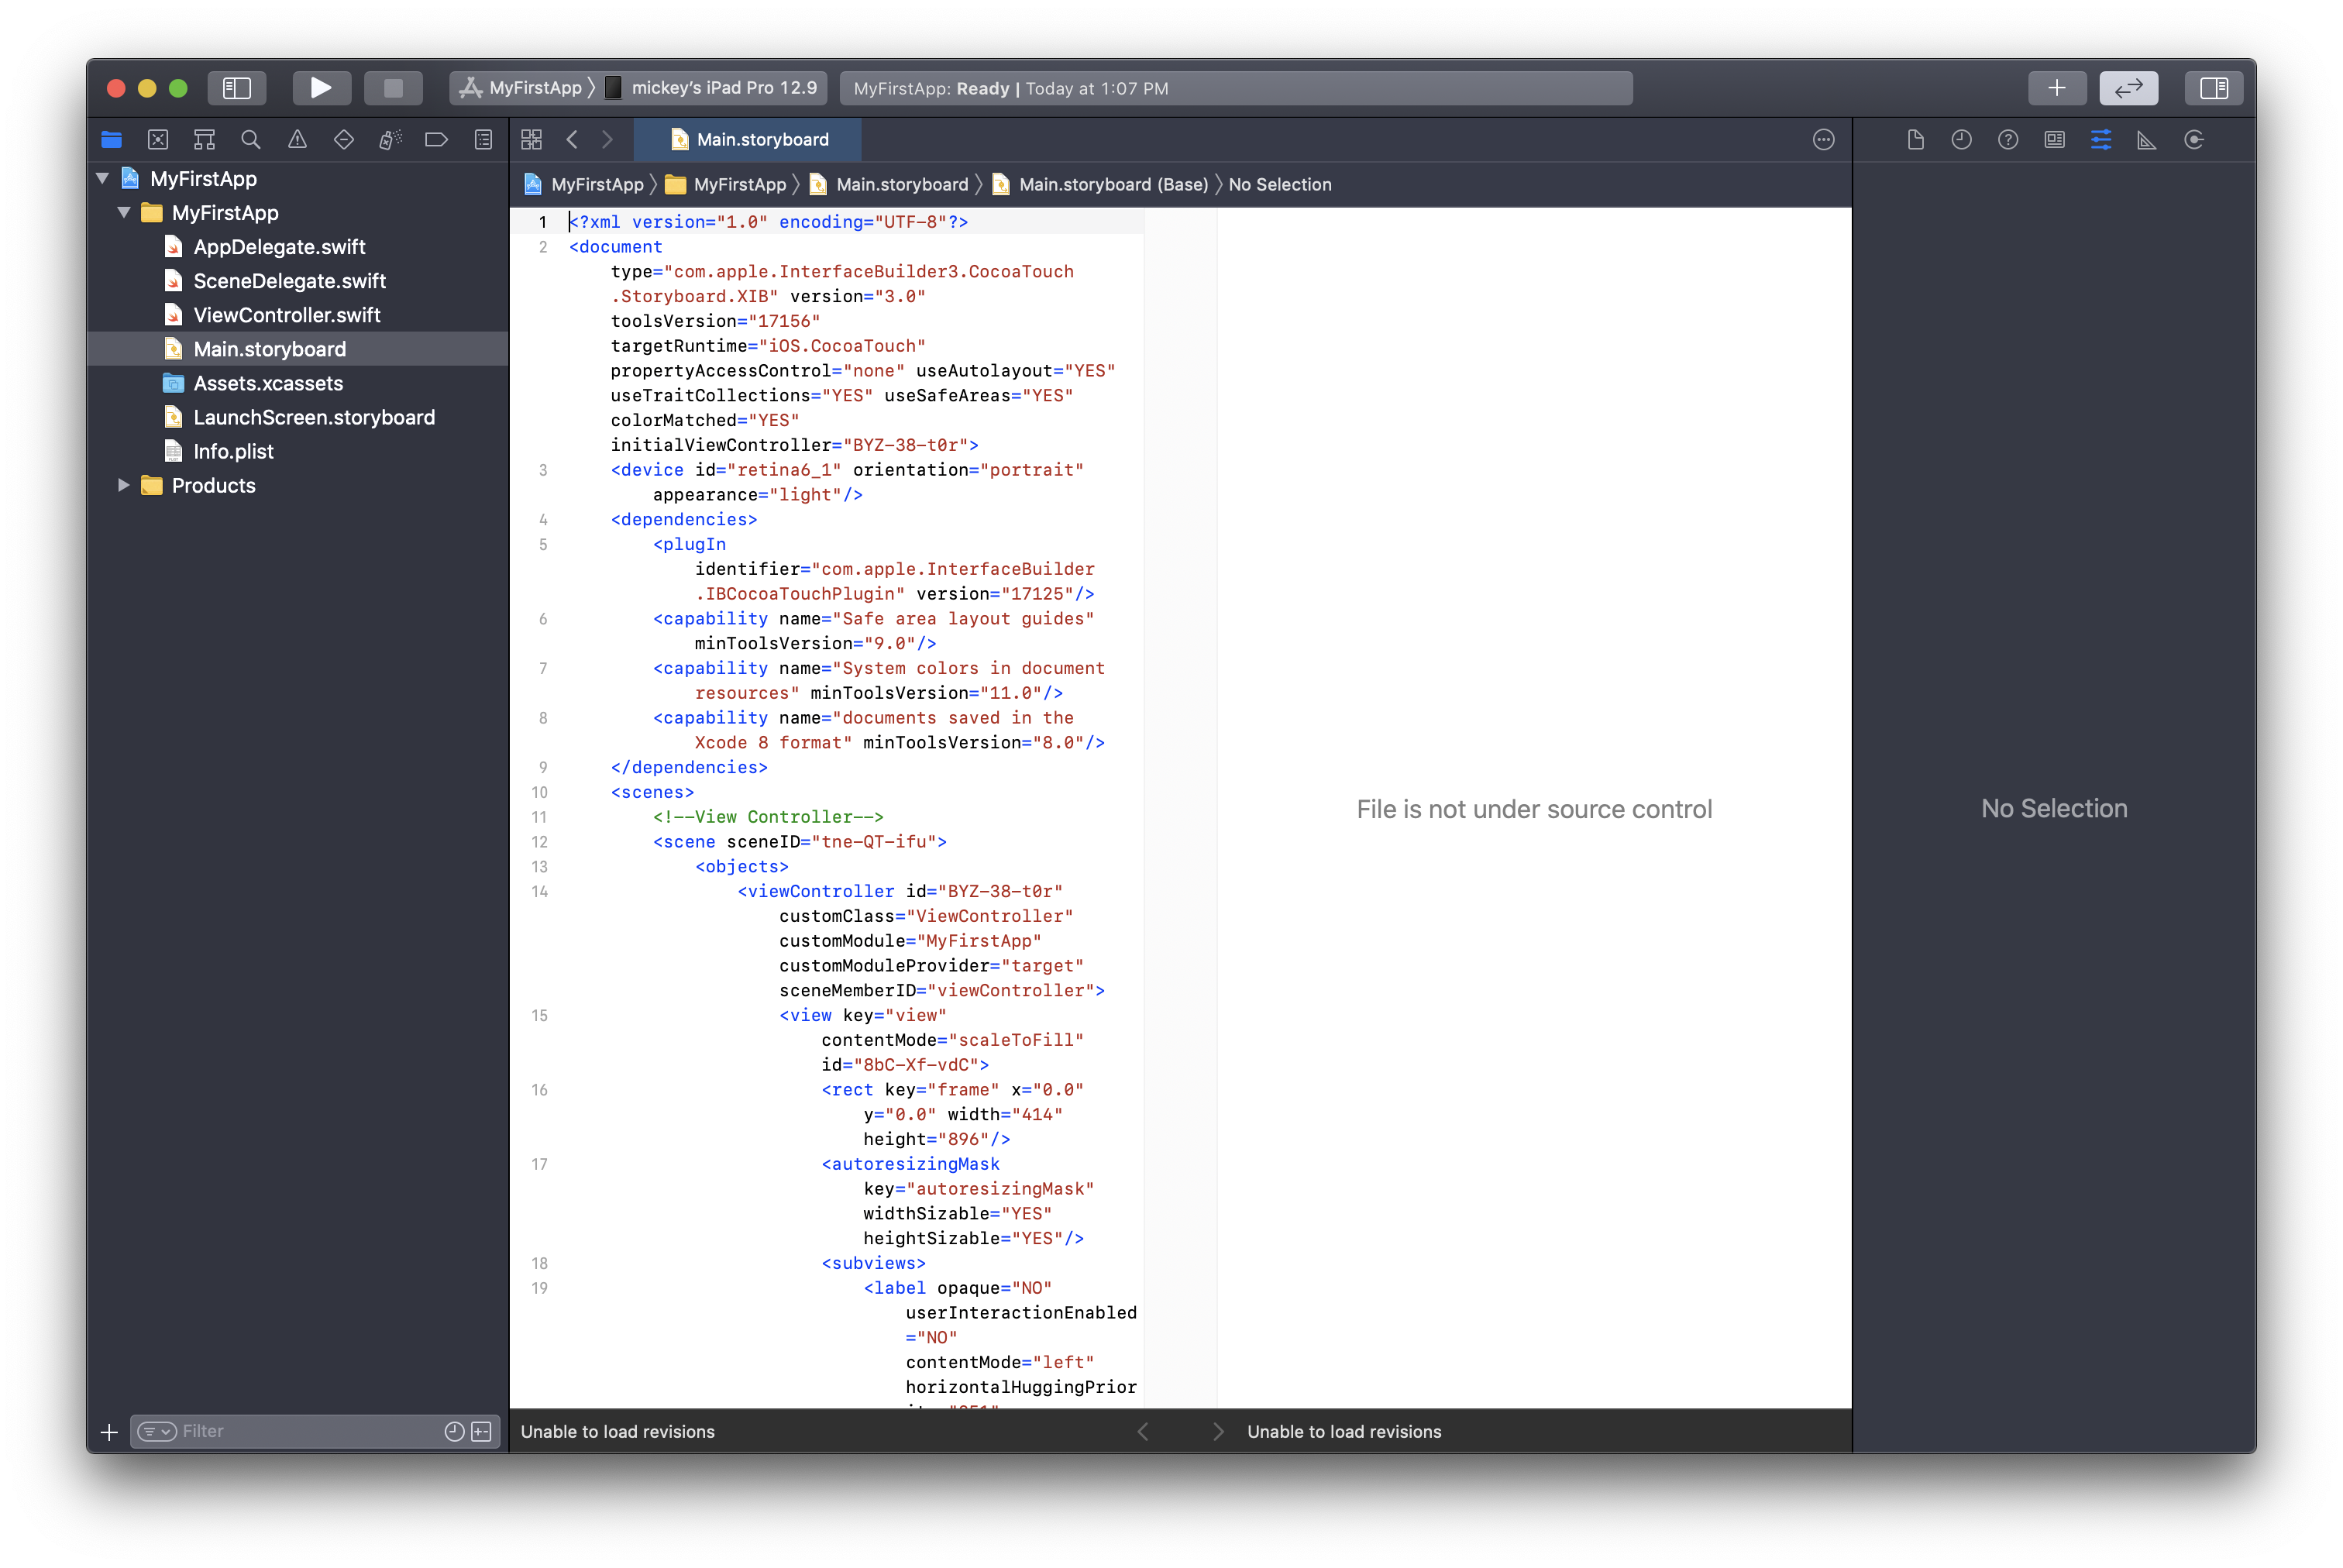The height and width of the screenshot is (1568, 2343).
Task: Click MyFirstApp project in jump bar
Action: pyautogui.click(x=584, y=185)
